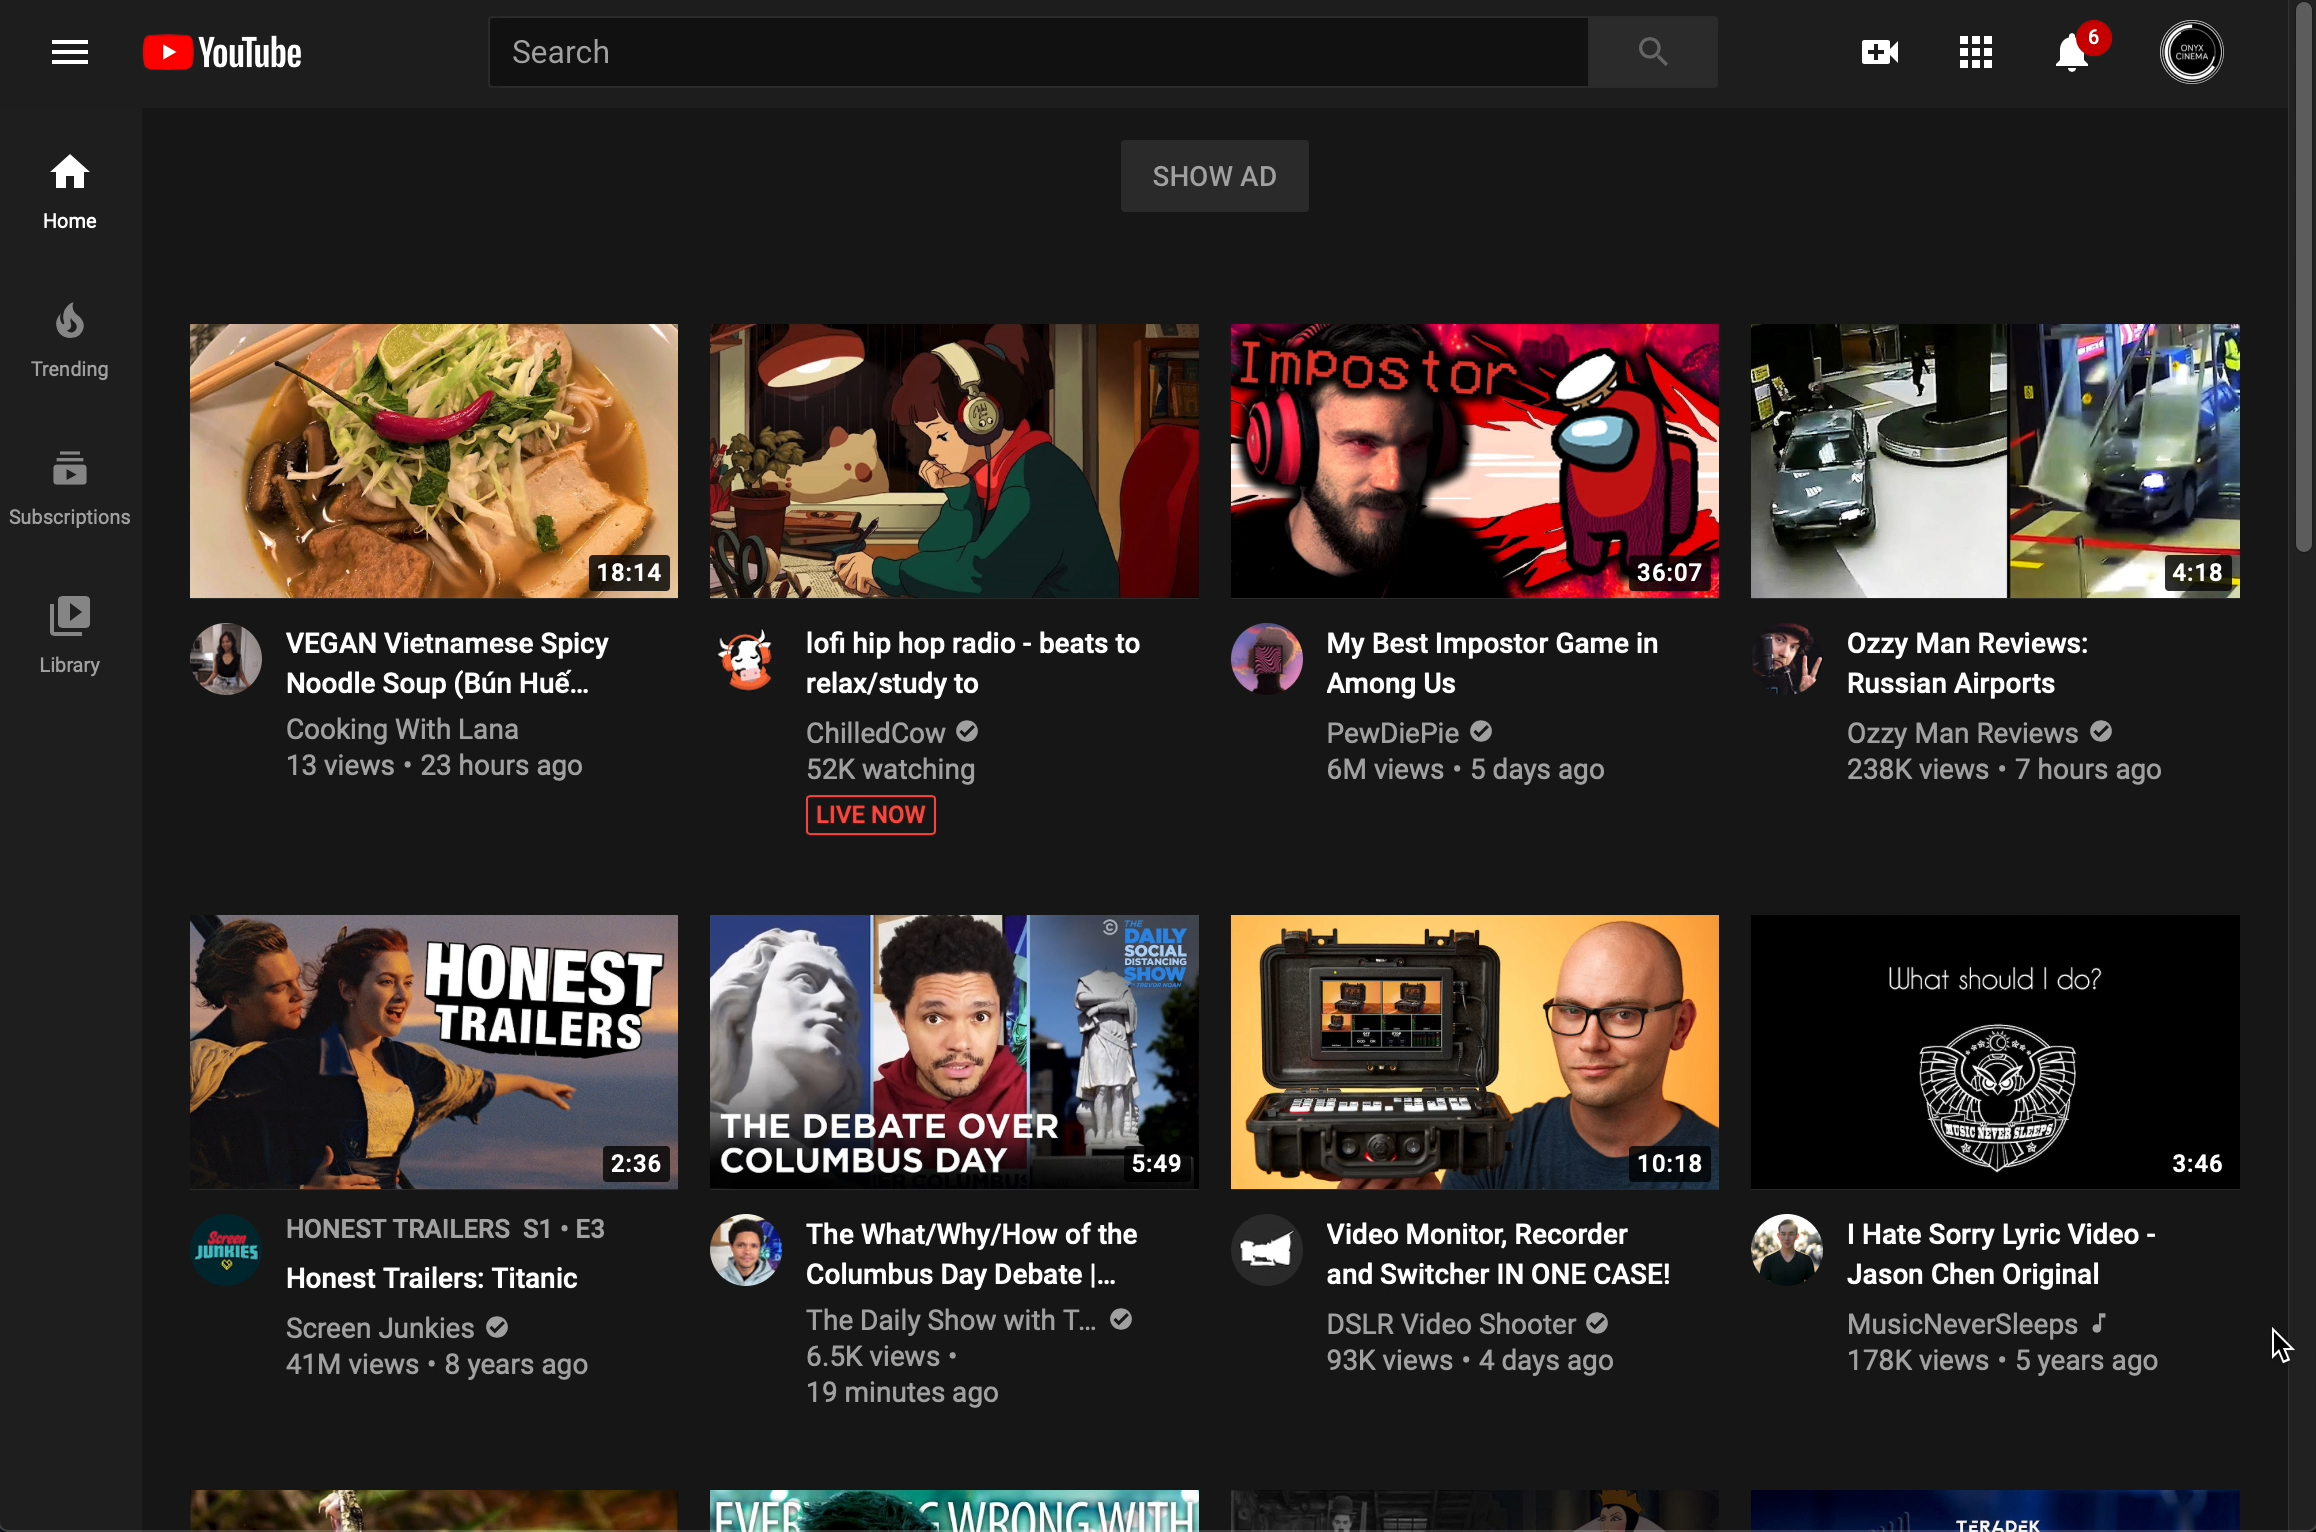Open the notifications bell
The height and width of the screenshot is (1532, 2316).
[x=2072, y=53]
